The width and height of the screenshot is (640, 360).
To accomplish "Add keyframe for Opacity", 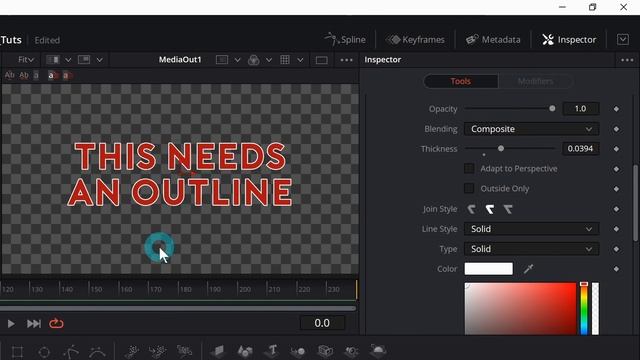I will [616, 109].
